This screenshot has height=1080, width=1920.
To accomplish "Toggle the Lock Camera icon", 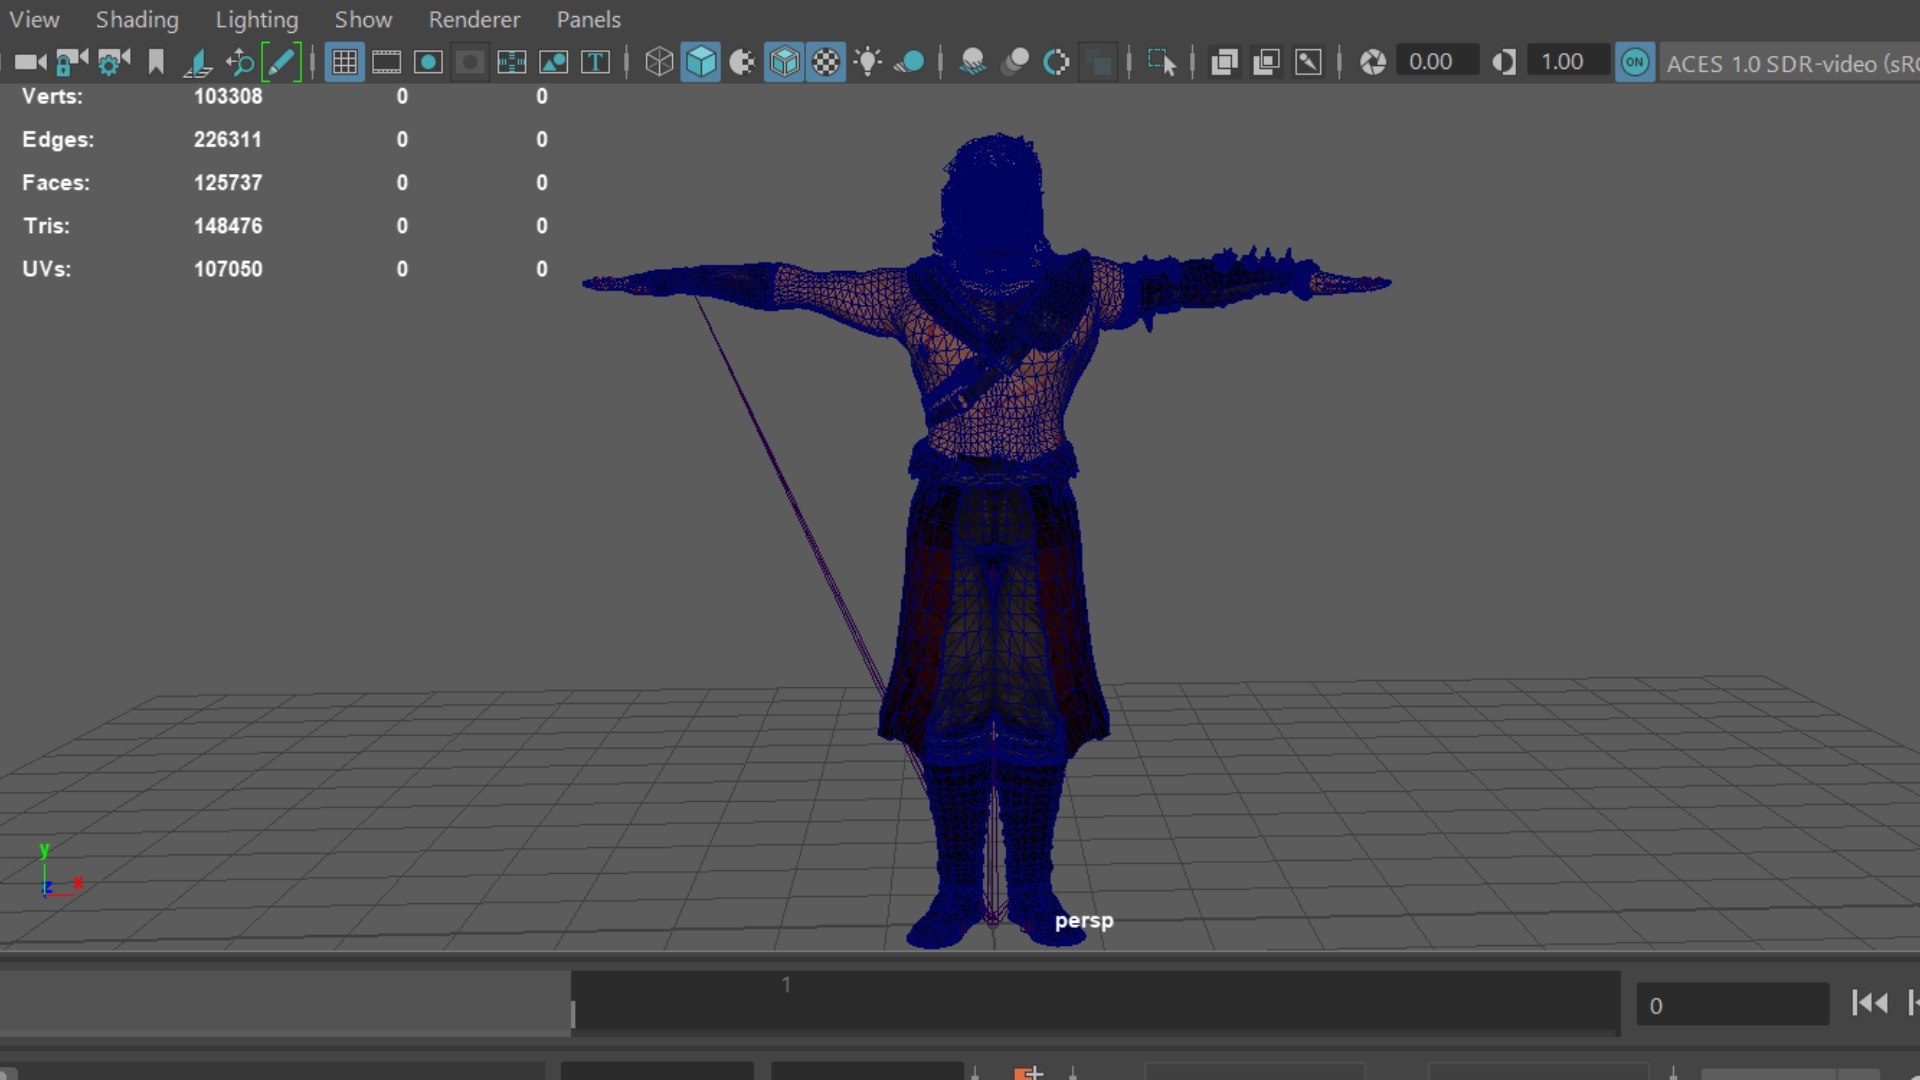I will click(x=71, y=62).
